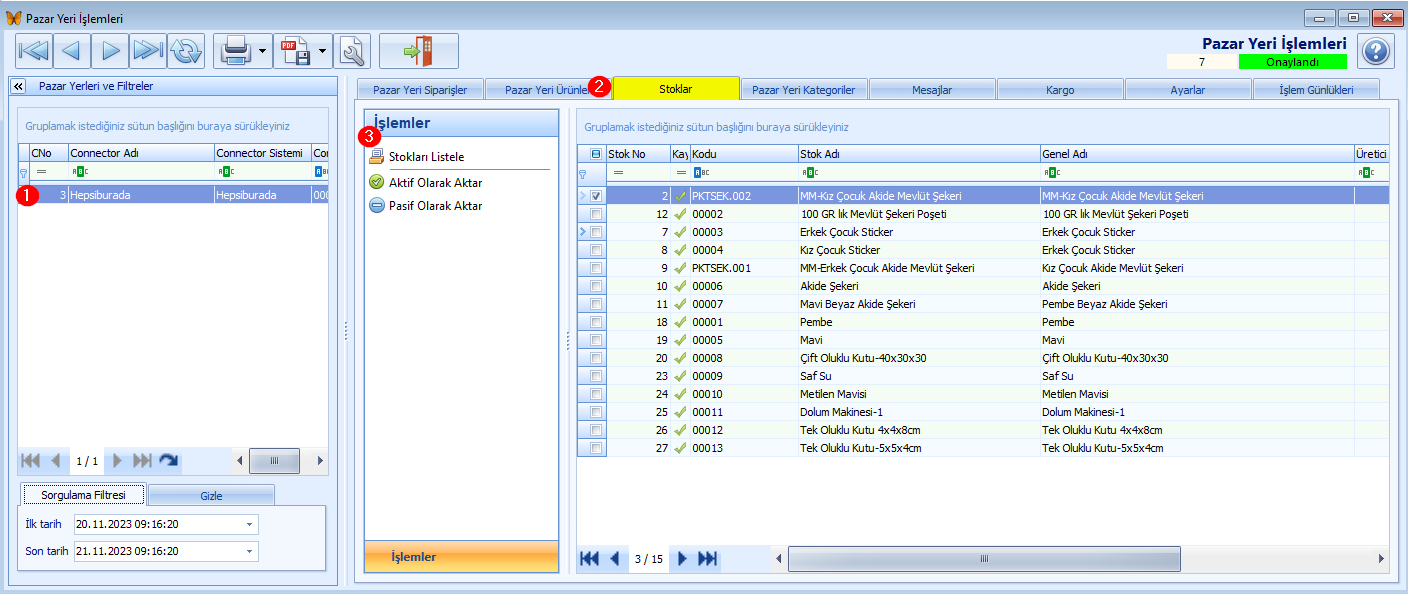Sort by Kodu column header
Viewport: 1408px width, 594px height.
[x=744, y=154]
